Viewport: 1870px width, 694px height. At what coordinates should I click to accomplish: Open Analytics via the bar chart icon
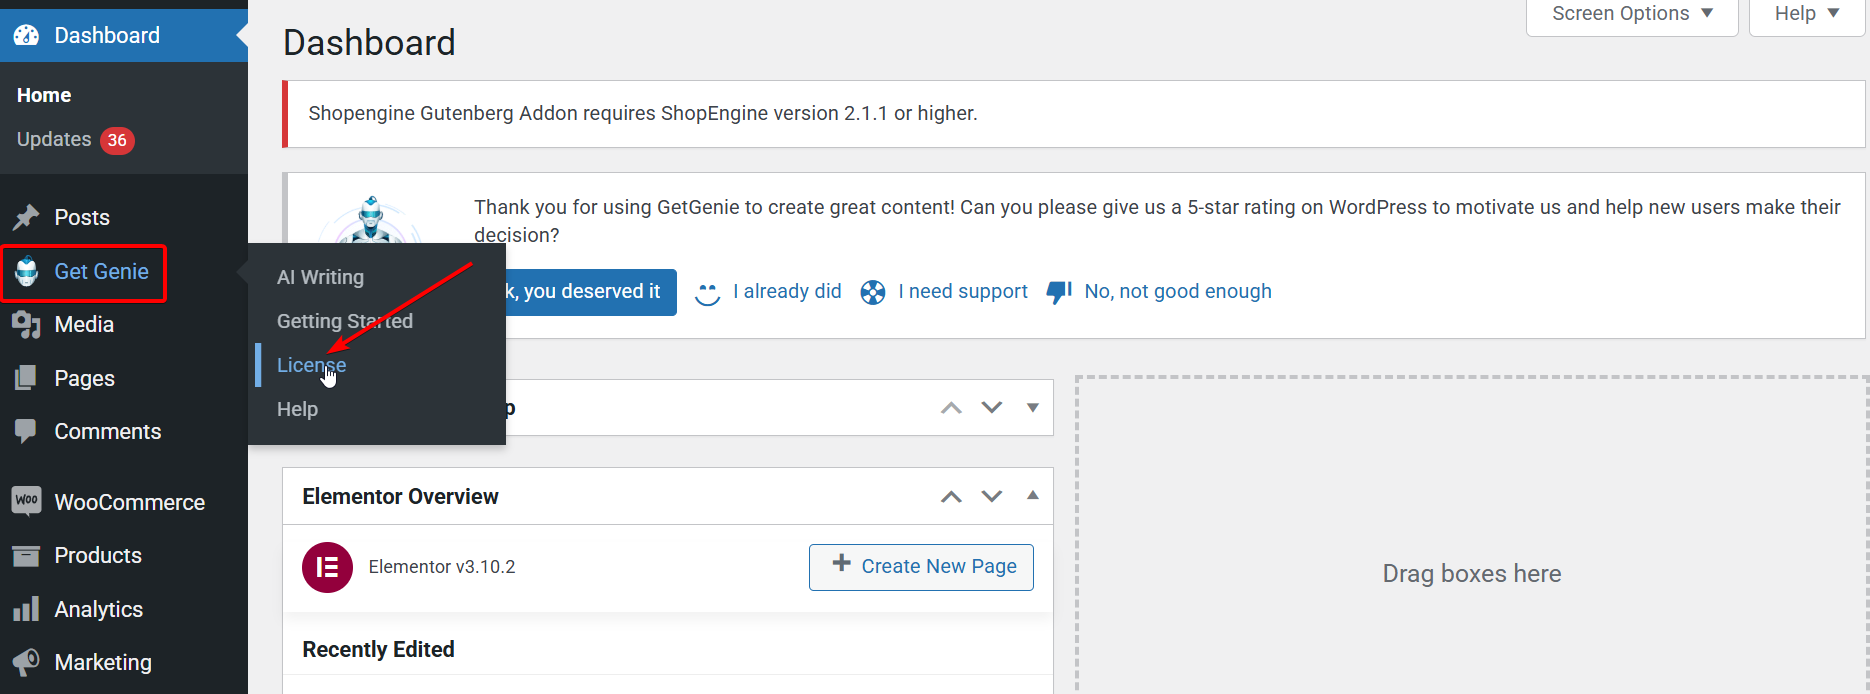(x=27, y=609)
